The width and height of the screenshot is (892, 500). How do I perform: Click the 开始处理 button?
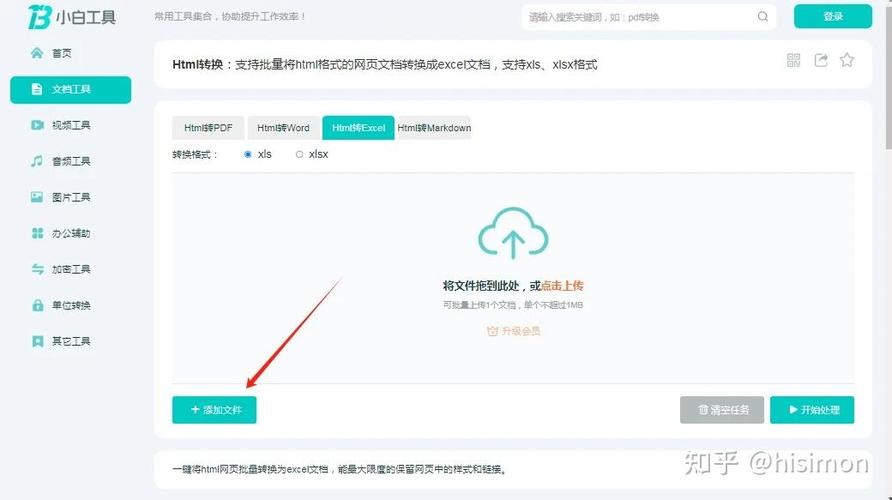(812, 410)
